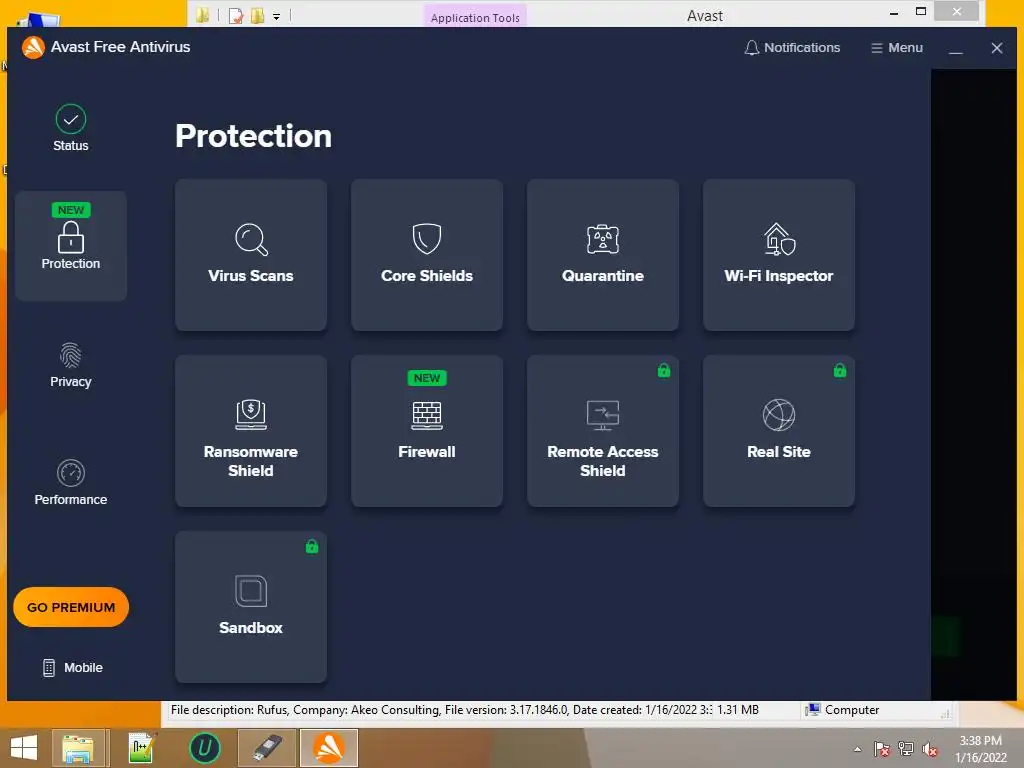Click the Avast logo in the header
Screen dimensions: 1024x768
33,47
